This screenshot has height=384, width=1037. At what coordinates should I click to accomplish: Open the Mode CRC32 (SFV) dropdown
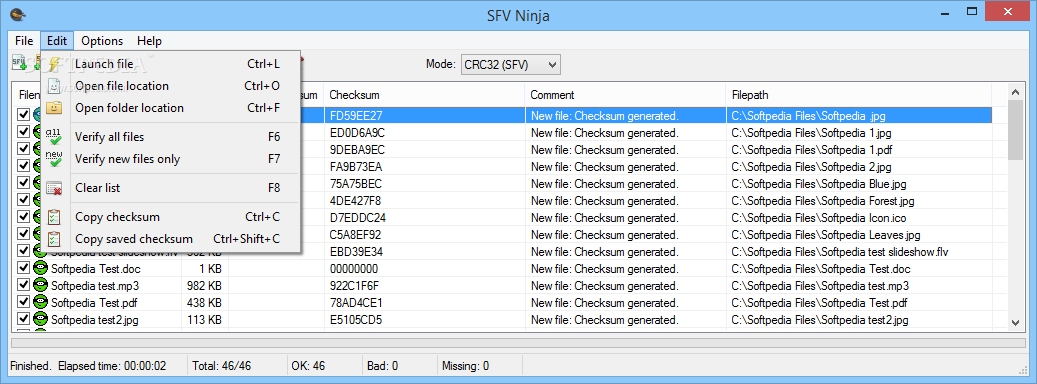point(511,64)
